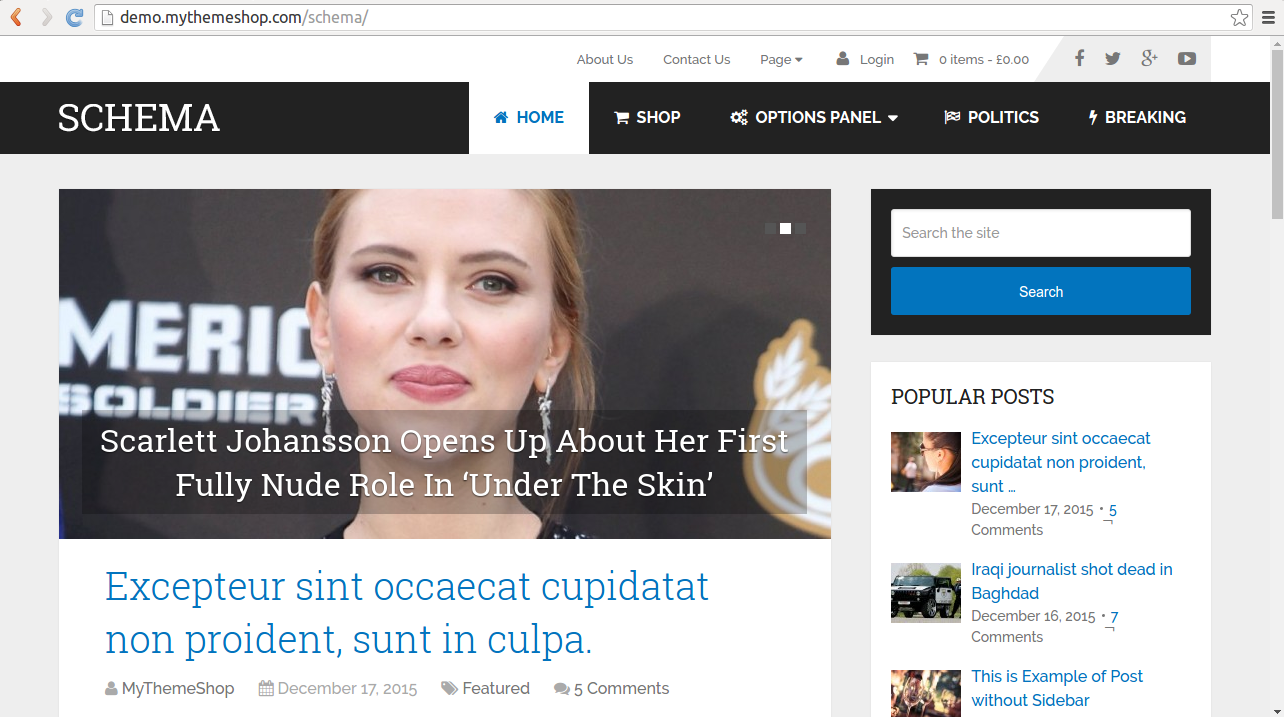This screenshot has height=717, width=1284.
Task: Click the shopping cart icon in top bar
Action: (921, 59)
